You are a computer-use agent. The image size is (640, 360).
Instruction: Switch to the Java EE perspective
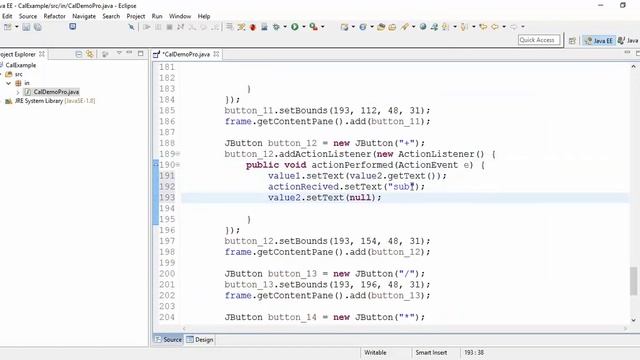[598, 40]
